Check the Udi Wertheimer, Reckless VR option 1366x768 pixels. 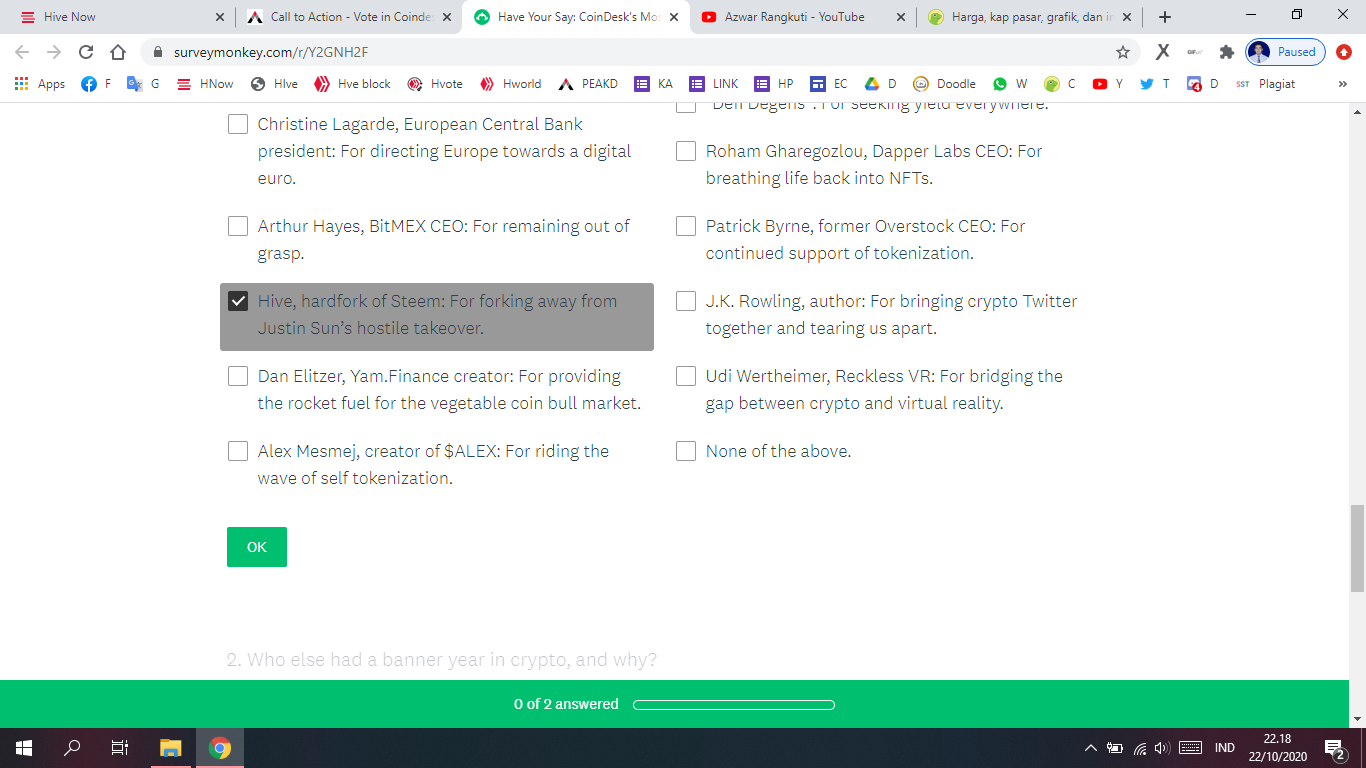pyautogui.click(x=686, y=376)
